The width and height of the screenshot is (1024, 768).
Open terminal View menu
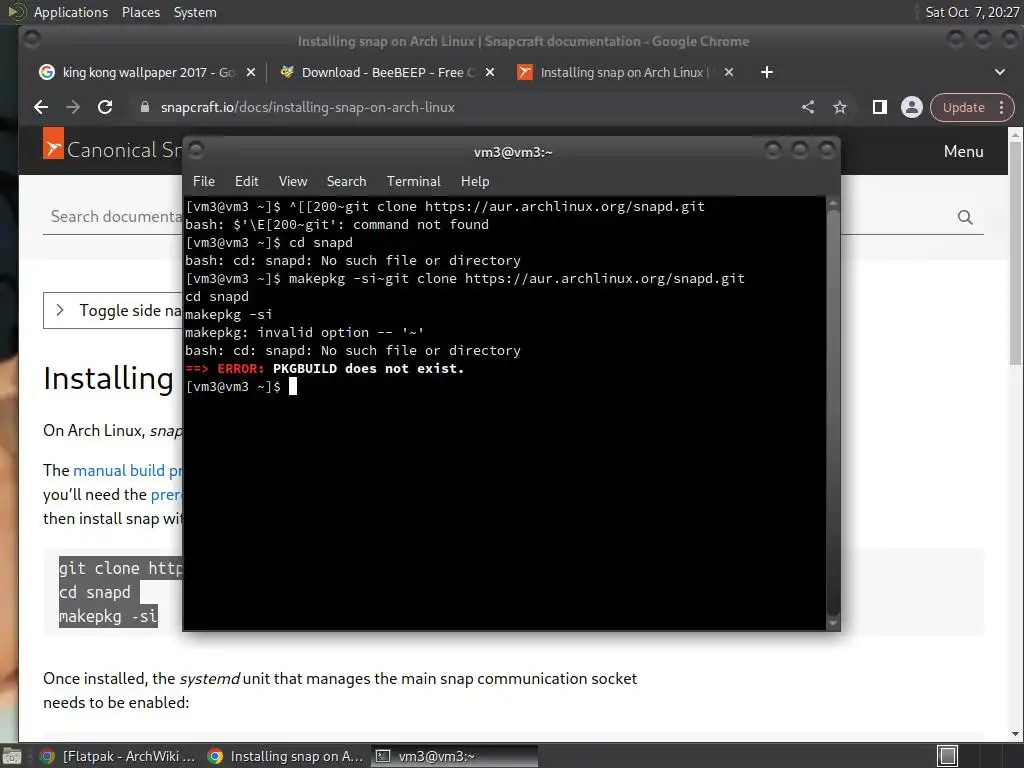(293, 181)
